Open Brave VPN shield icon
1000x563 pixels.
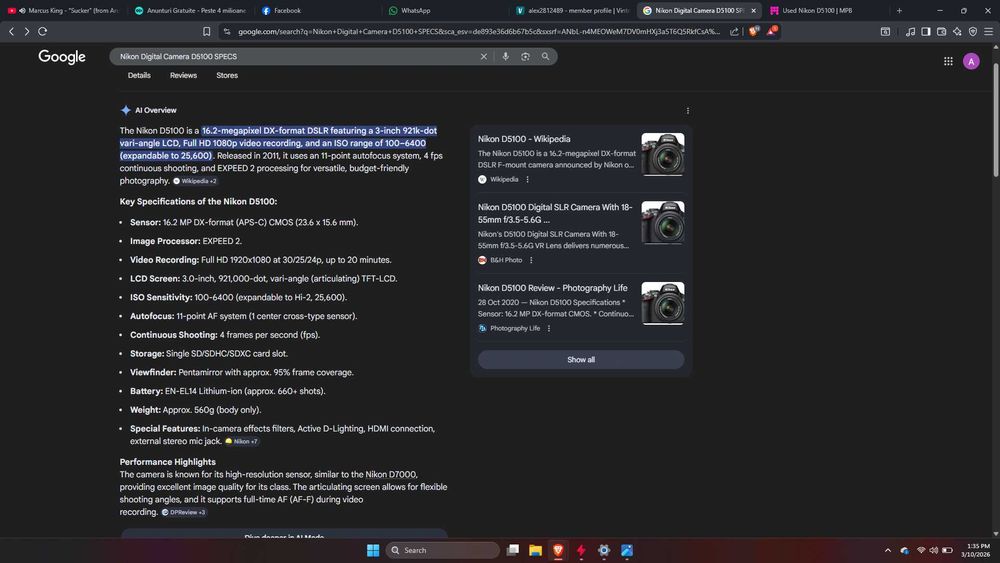(x=973, y=31)
